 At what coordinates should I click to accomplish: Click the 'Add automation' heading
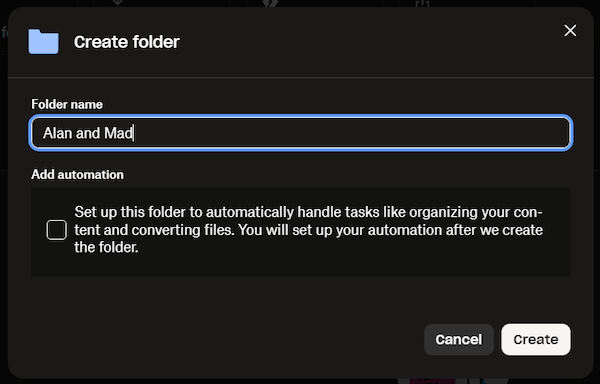[x=77, y=175]
